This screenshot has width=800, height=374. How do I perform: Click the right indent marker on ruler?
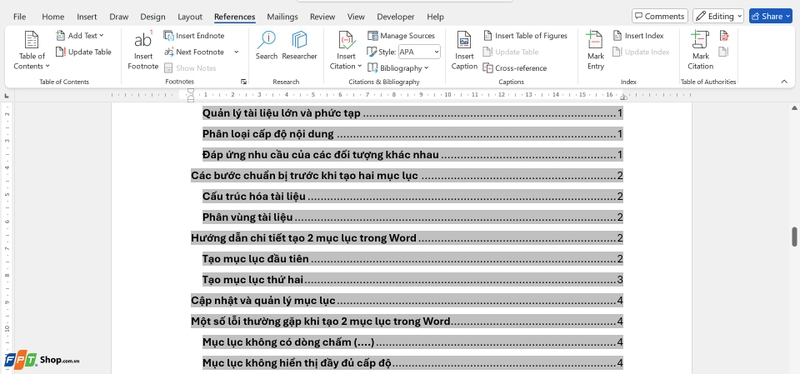pyautogui.click(x=623, y=97)
